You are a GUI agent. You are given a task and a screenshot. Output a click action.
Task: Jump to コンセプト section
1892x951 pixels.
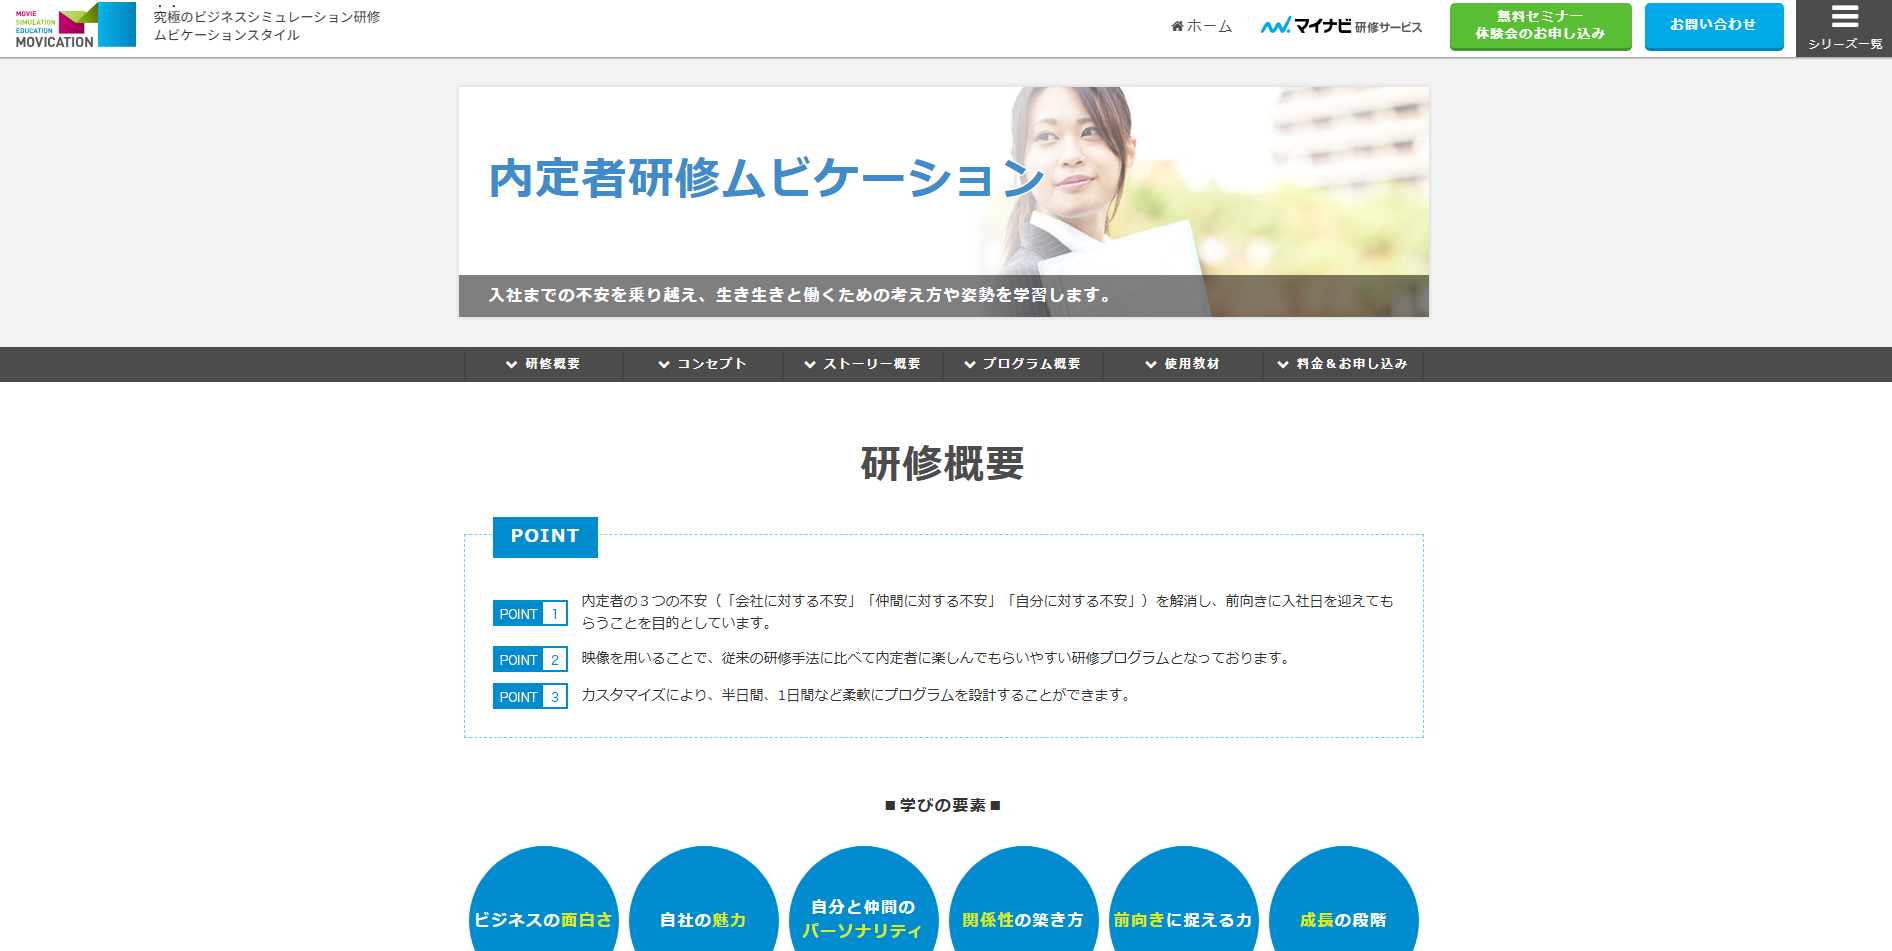coord(704,364)
